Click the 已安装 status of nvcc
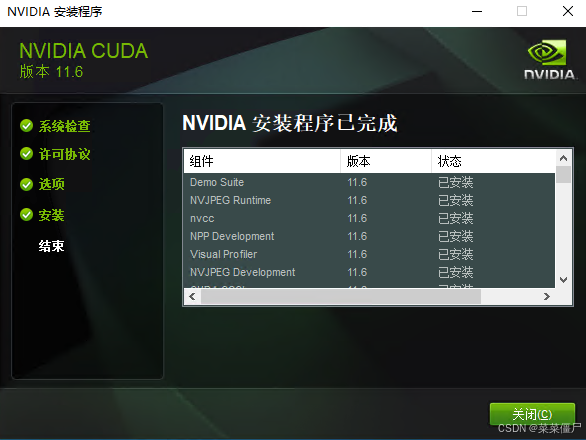Screen dimensions: 586x440 [456, 218]
